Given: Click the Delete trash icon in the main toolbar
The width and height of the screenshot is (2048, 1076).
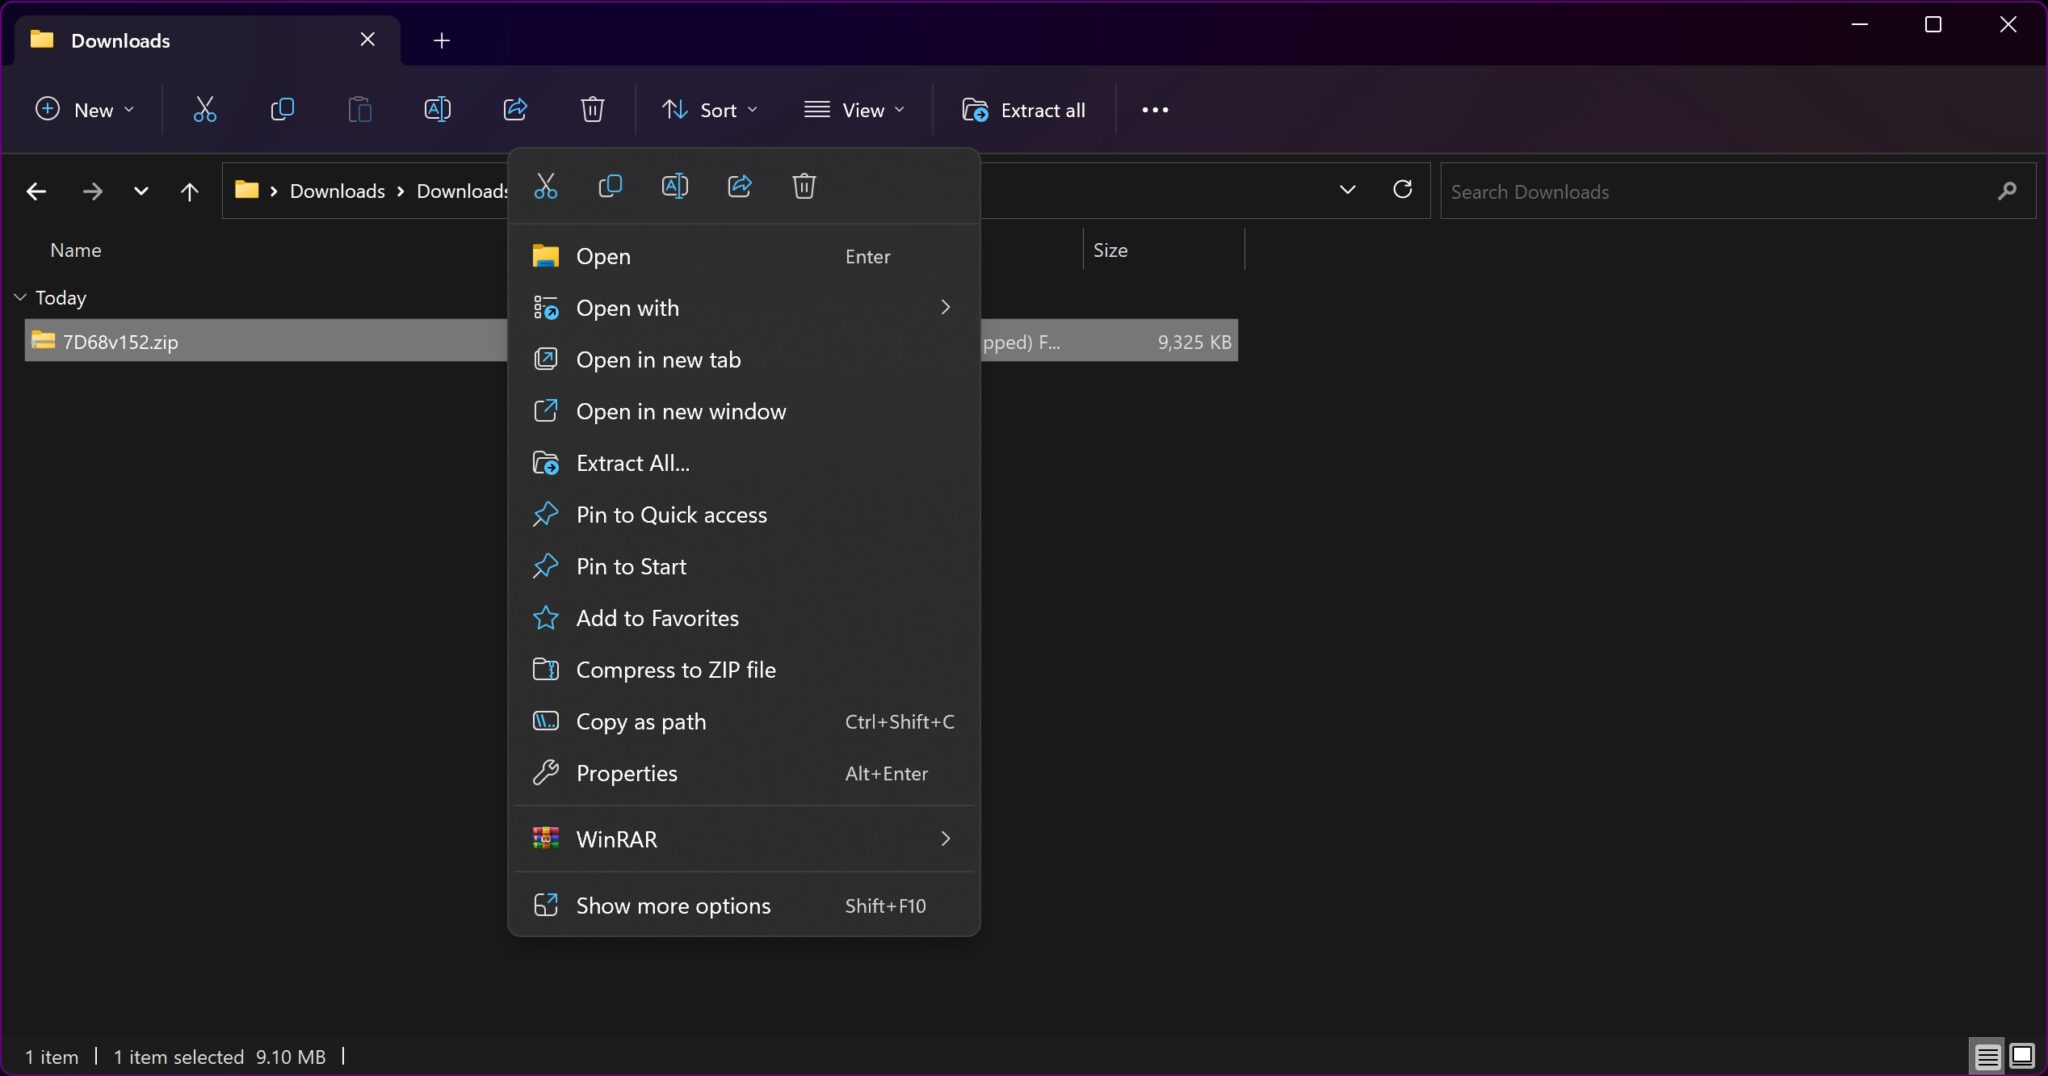Looking at the screenshot, I should [x=592, y=110].
